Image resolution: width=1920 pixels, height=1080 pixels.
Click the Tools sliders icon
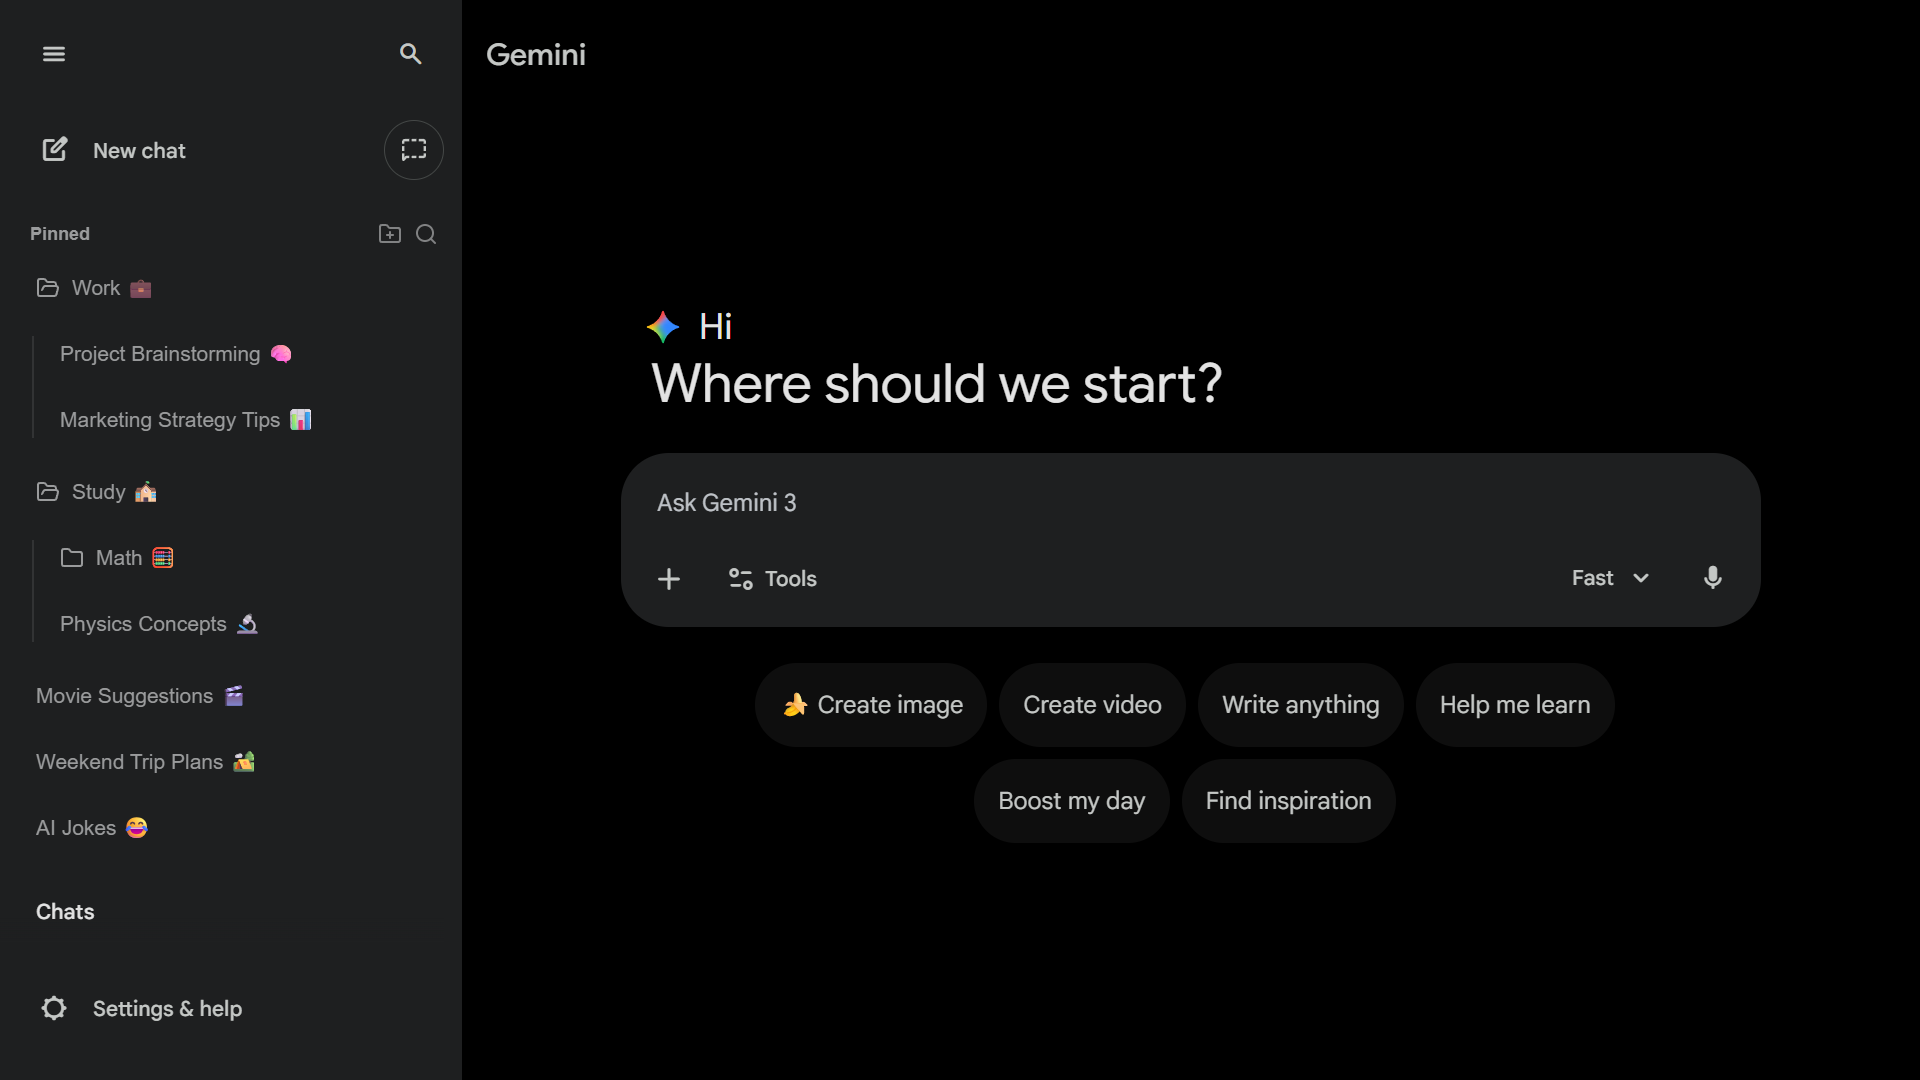(741, 579)
